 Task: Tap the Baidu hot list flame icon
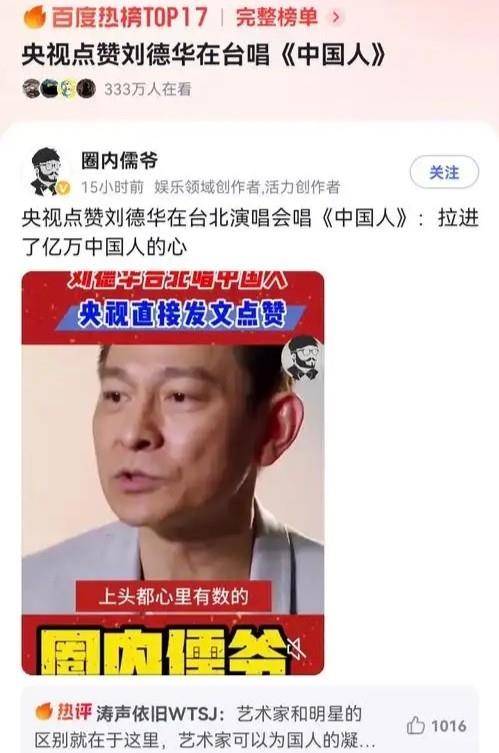click(35, 17)
